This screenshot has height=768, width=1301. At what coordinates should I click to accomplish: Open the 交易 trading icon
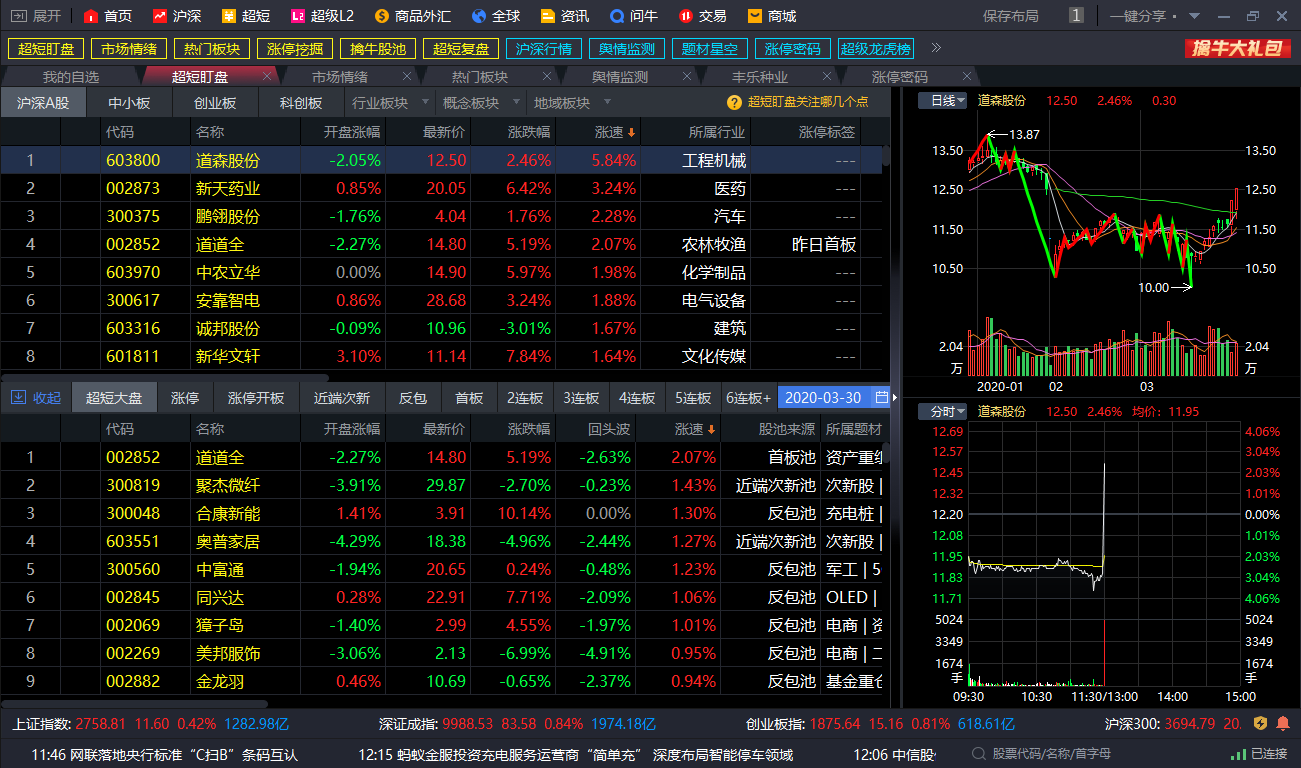tap(686, 16)
